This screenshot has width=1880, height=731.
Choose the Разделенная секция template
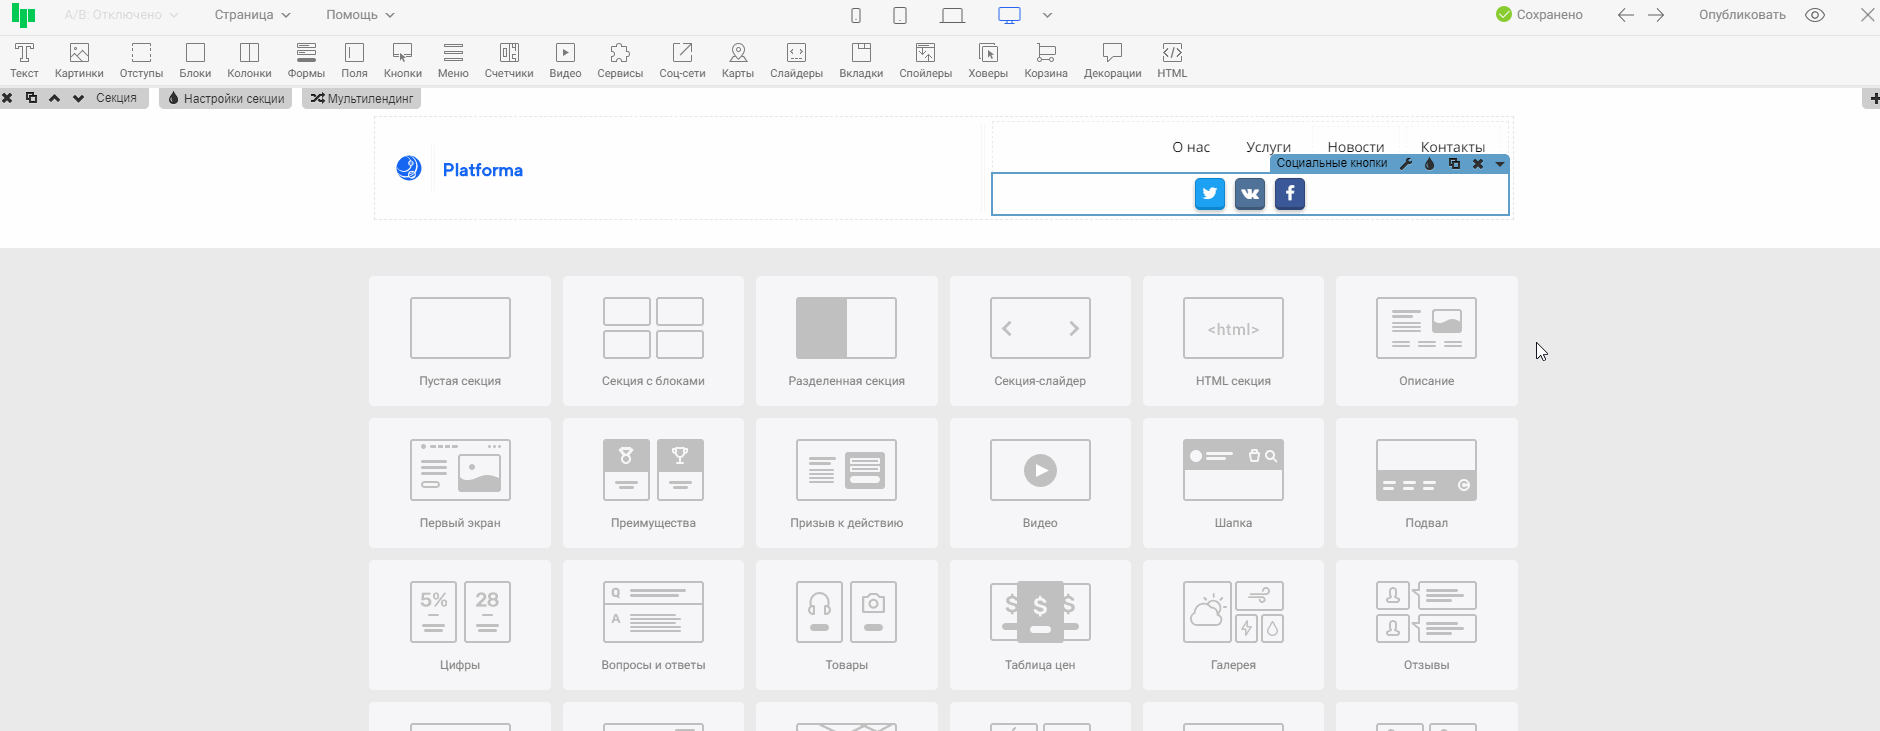click(847, 341)
